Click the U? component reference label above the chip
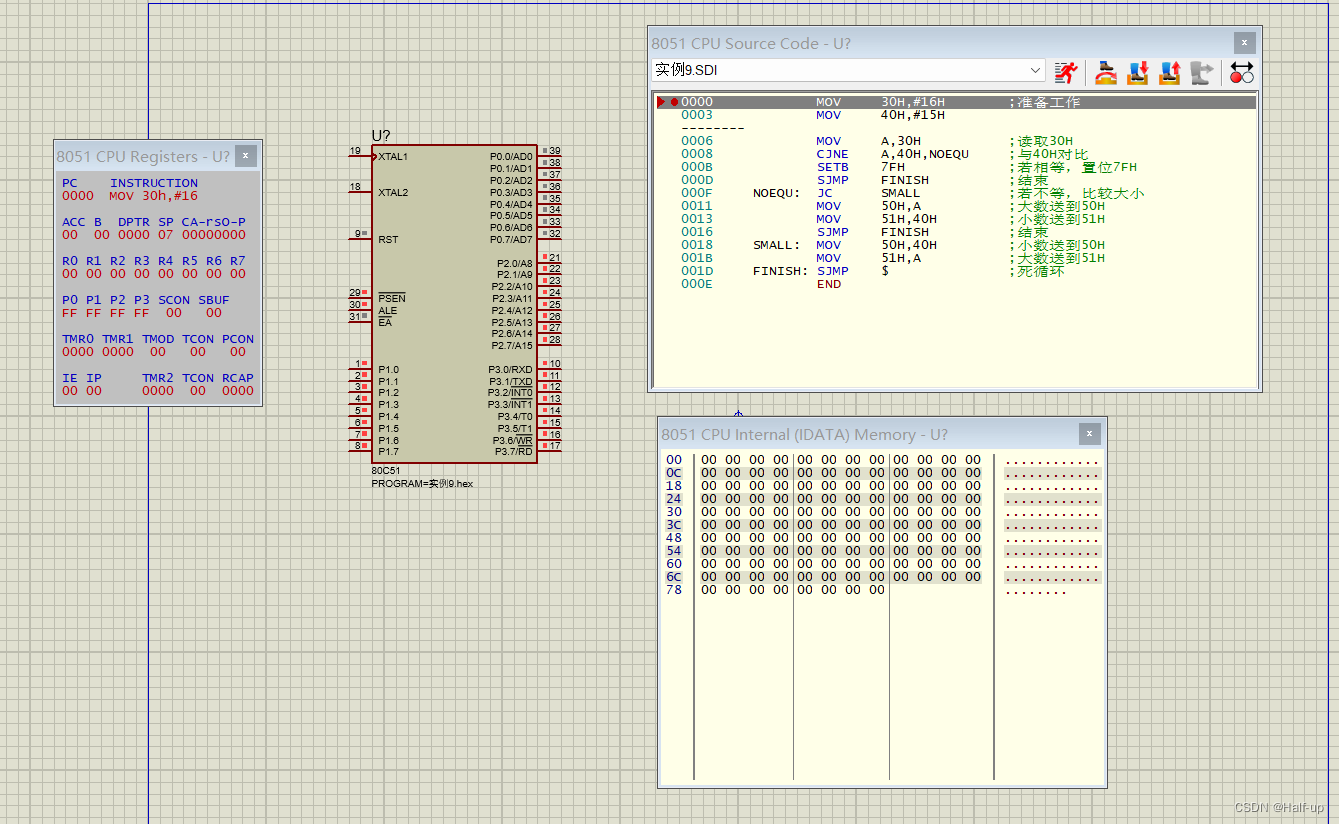 tap(381, 136)
